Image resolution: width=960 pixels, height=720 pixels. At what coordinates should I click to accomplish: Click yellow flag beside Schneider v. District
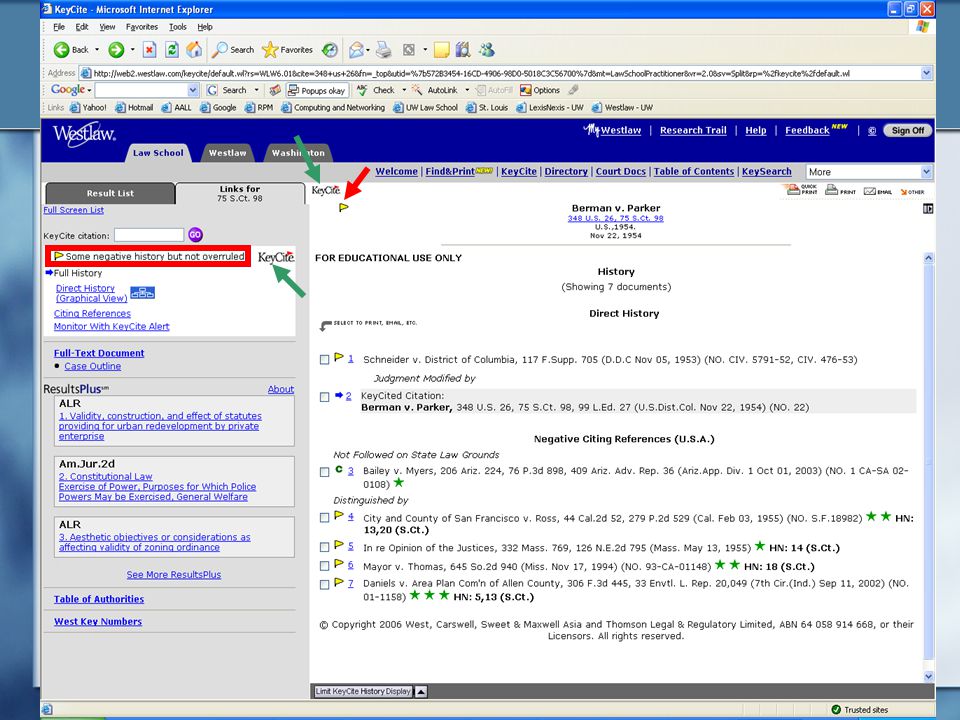339,357
